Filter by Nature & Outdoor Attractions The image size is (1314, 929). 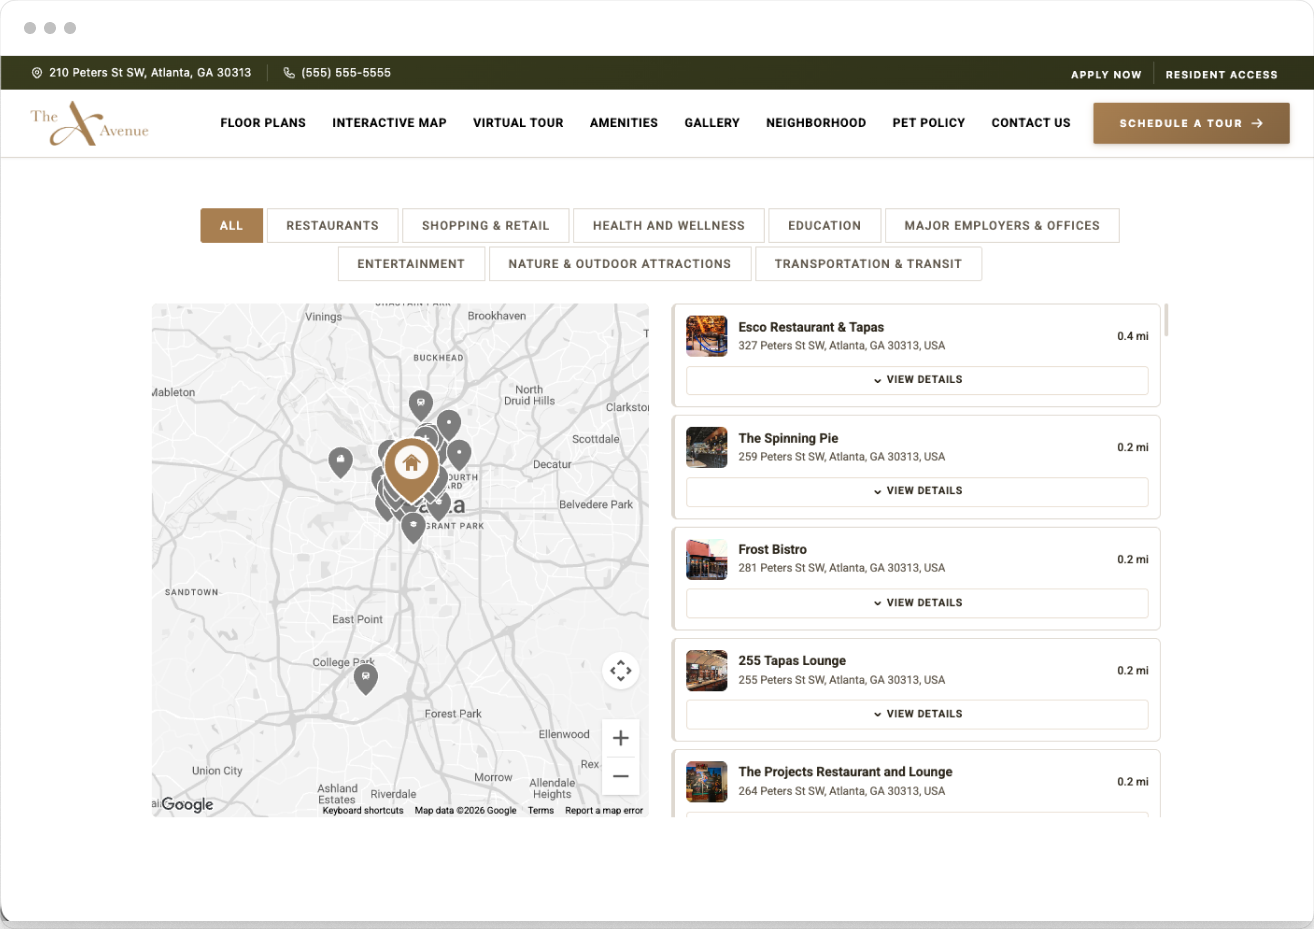tap(619, 264)
